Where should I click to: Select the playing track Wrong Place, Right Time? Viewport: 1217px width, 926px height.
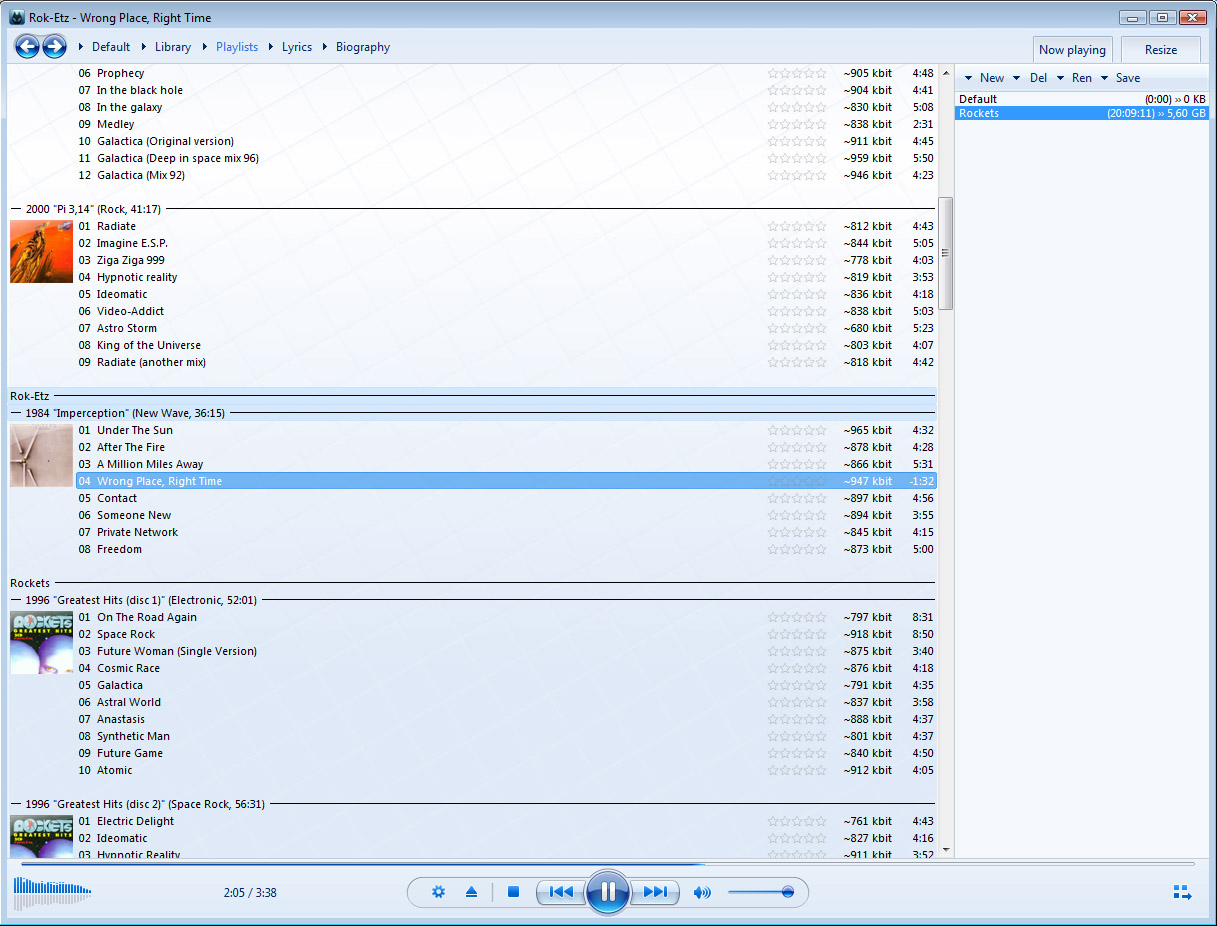[506, 481]
